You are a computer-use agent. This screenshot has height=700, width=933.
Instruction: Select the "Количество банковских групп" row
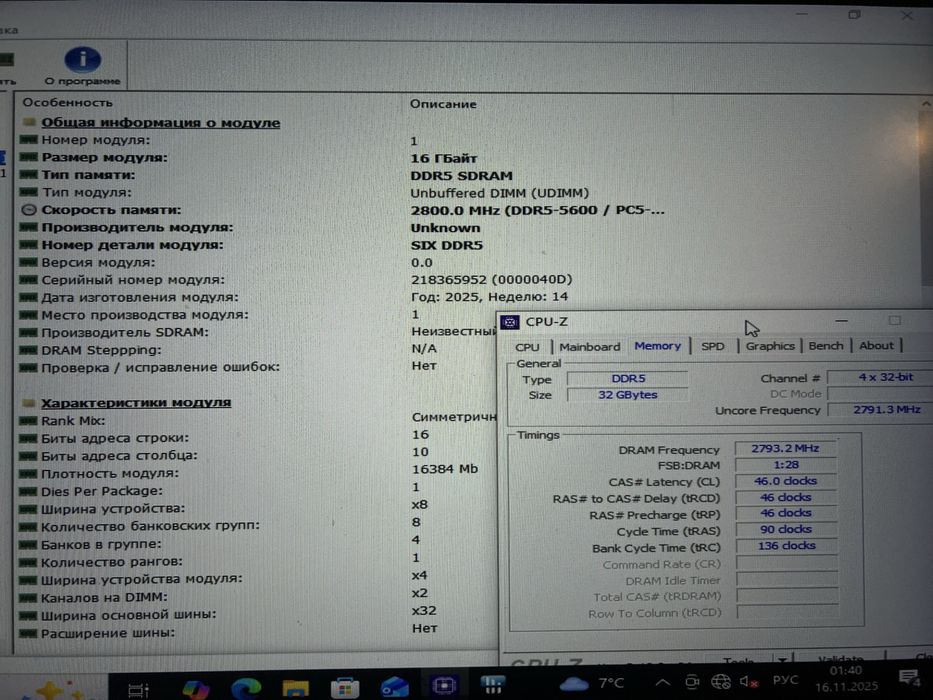220,526
